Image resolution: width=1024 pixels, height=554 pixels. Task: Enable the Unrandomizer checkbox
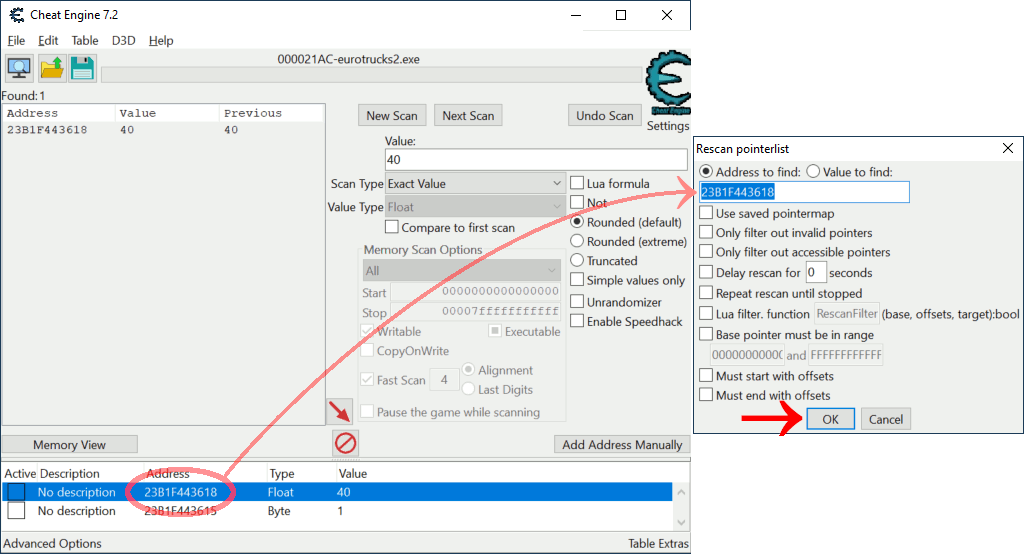(x=577, y=301)
